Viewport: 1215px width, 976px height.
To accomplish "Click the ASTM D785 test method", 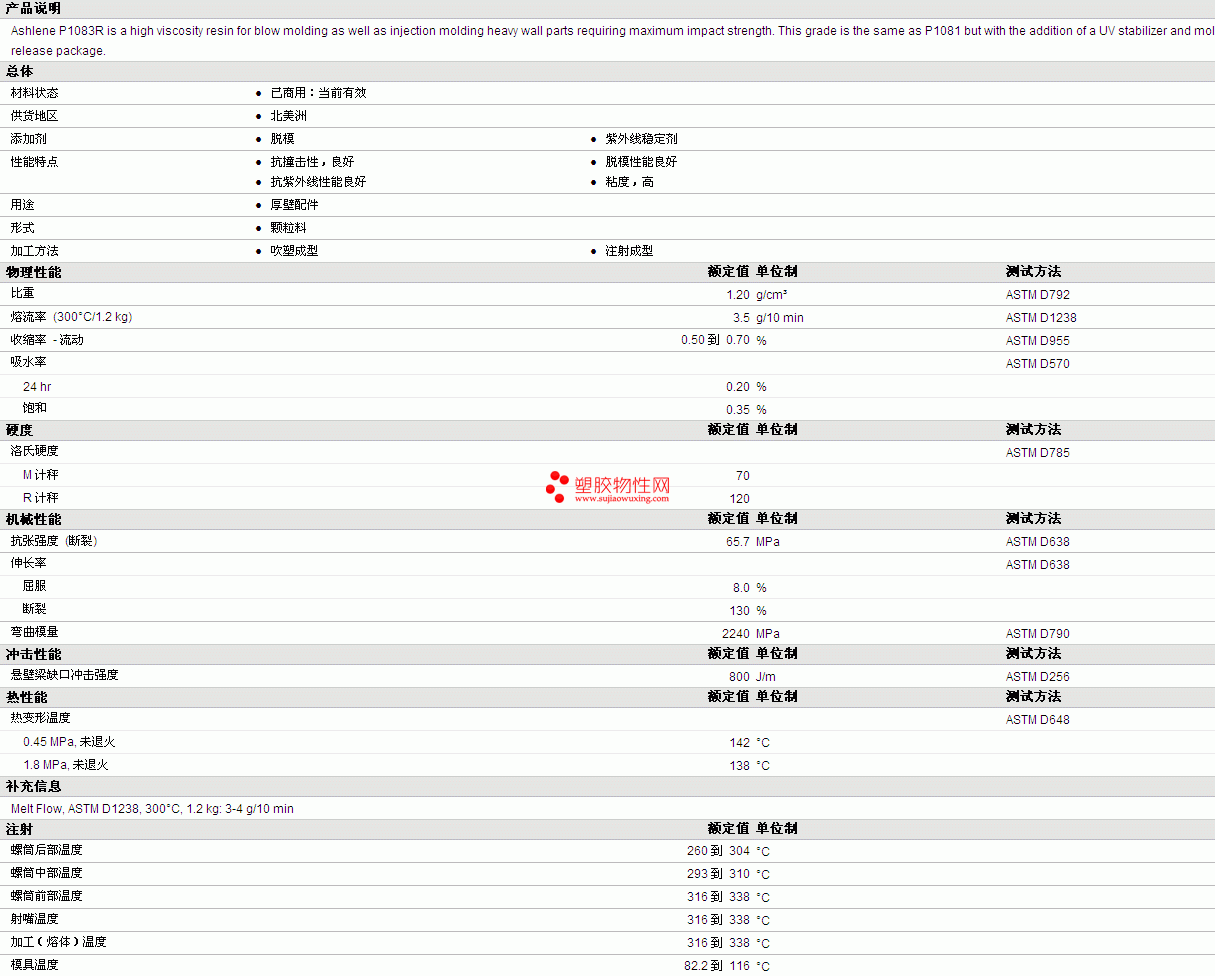I will point(1038,453).
